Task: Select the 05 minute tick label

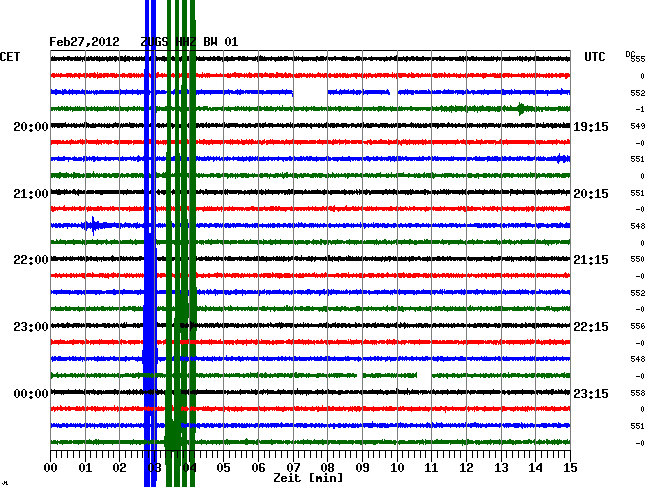Action: point(223,468)
